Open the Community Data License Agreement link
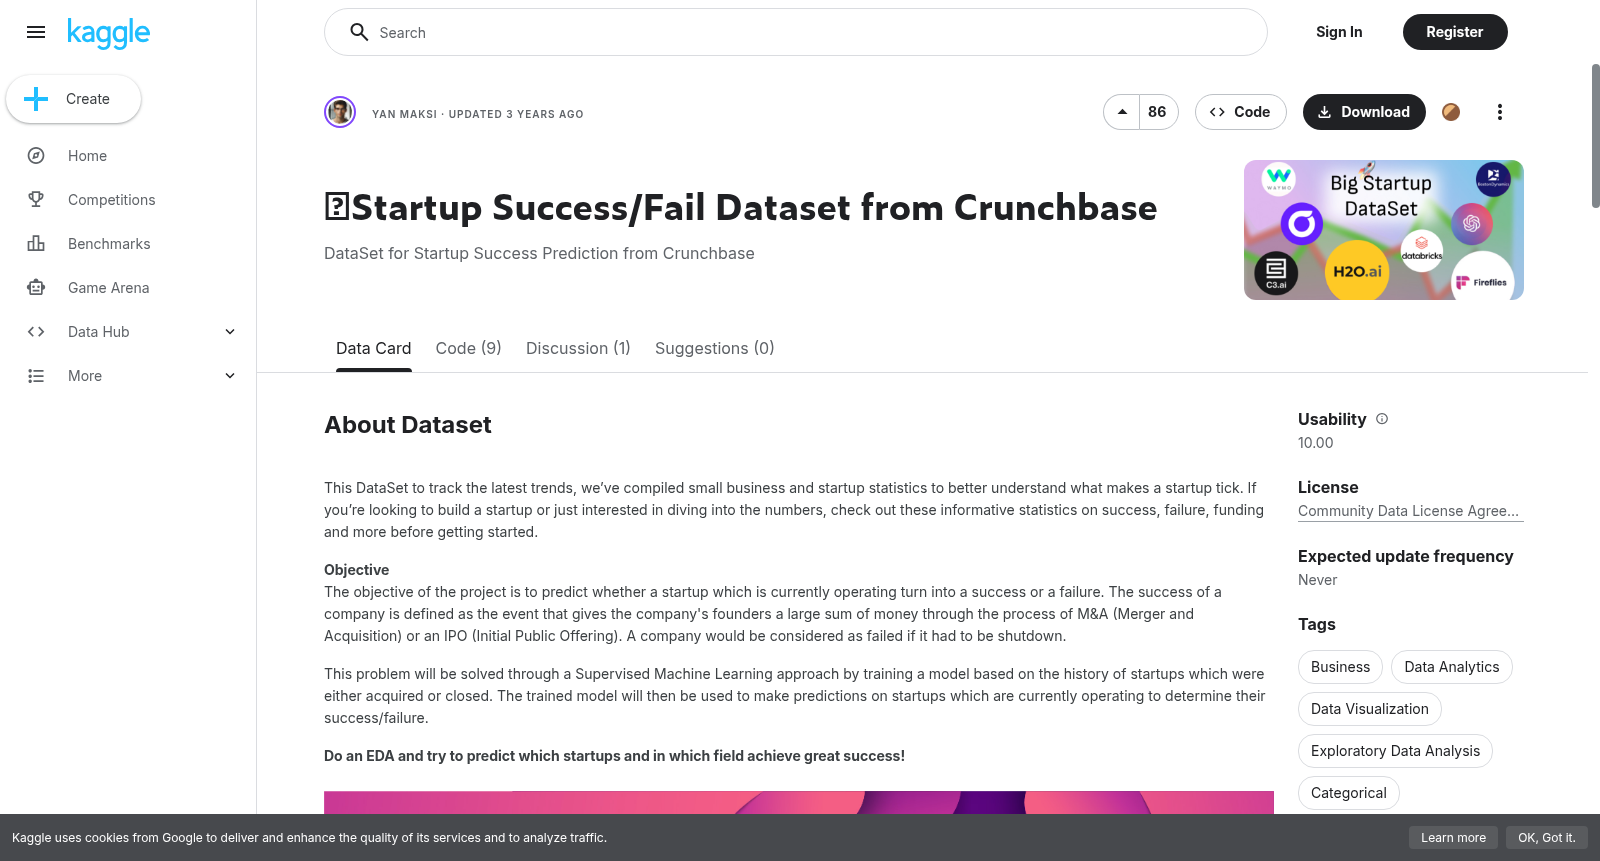Screen dimensions: 1600x861 click(x=1410, y=511)
